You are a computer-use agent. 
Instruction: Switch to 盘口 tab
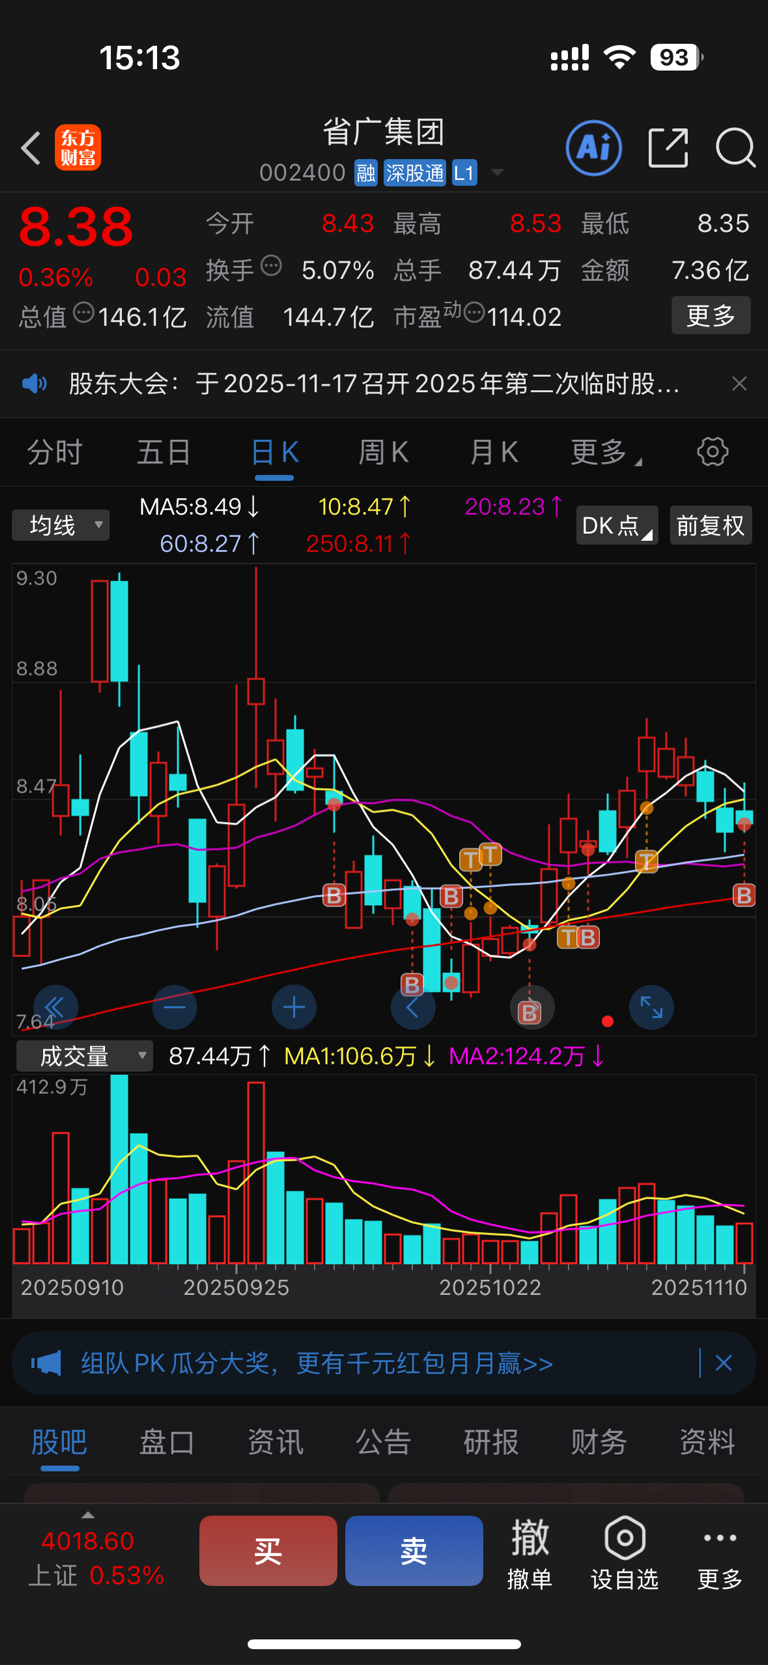click(167, 1442)
